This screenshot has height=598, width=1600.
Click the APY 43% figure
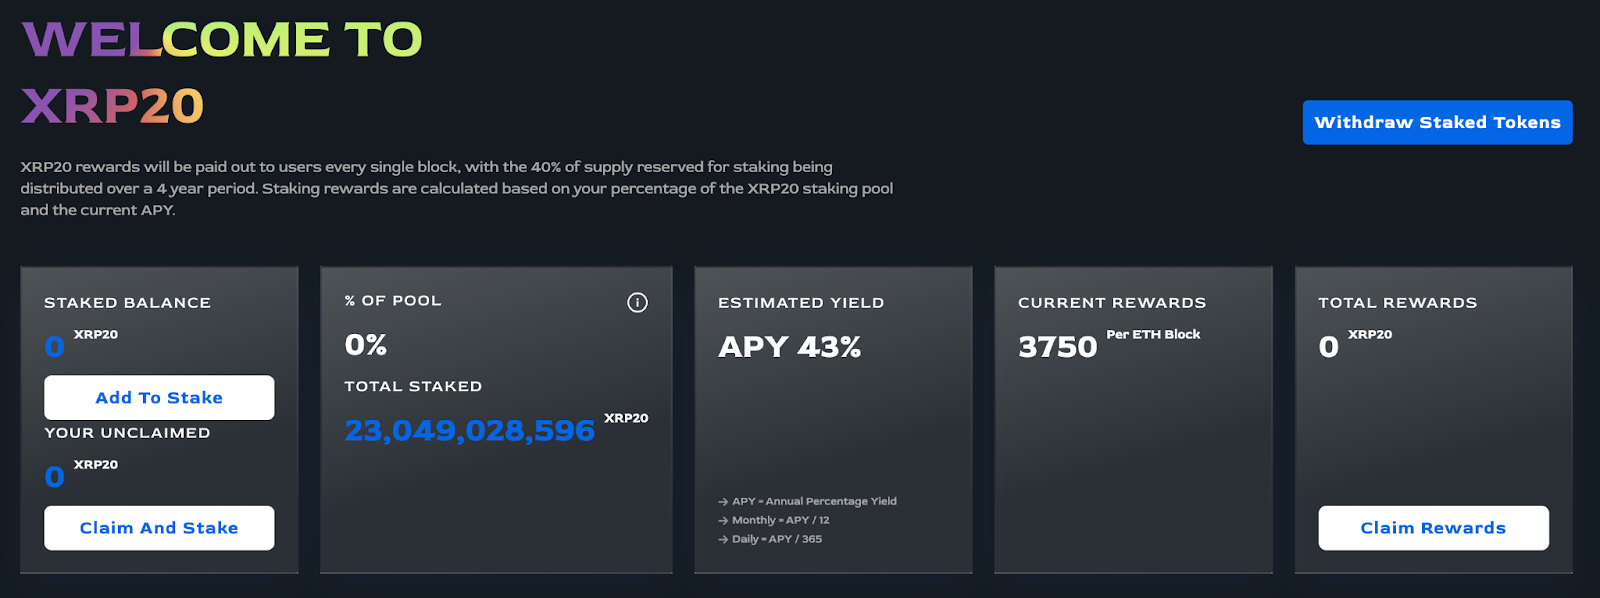coord(789,347)
